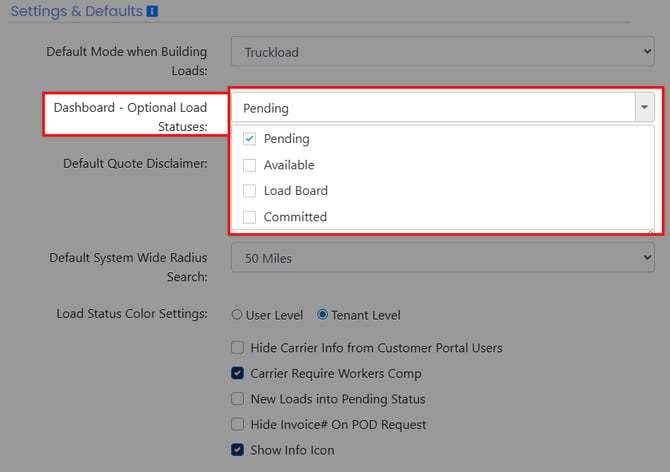The width and height of the screenshot is (670, 472).
Task: Click the Default System Wide Radius Search label
Action: click(x=128, y=267)
